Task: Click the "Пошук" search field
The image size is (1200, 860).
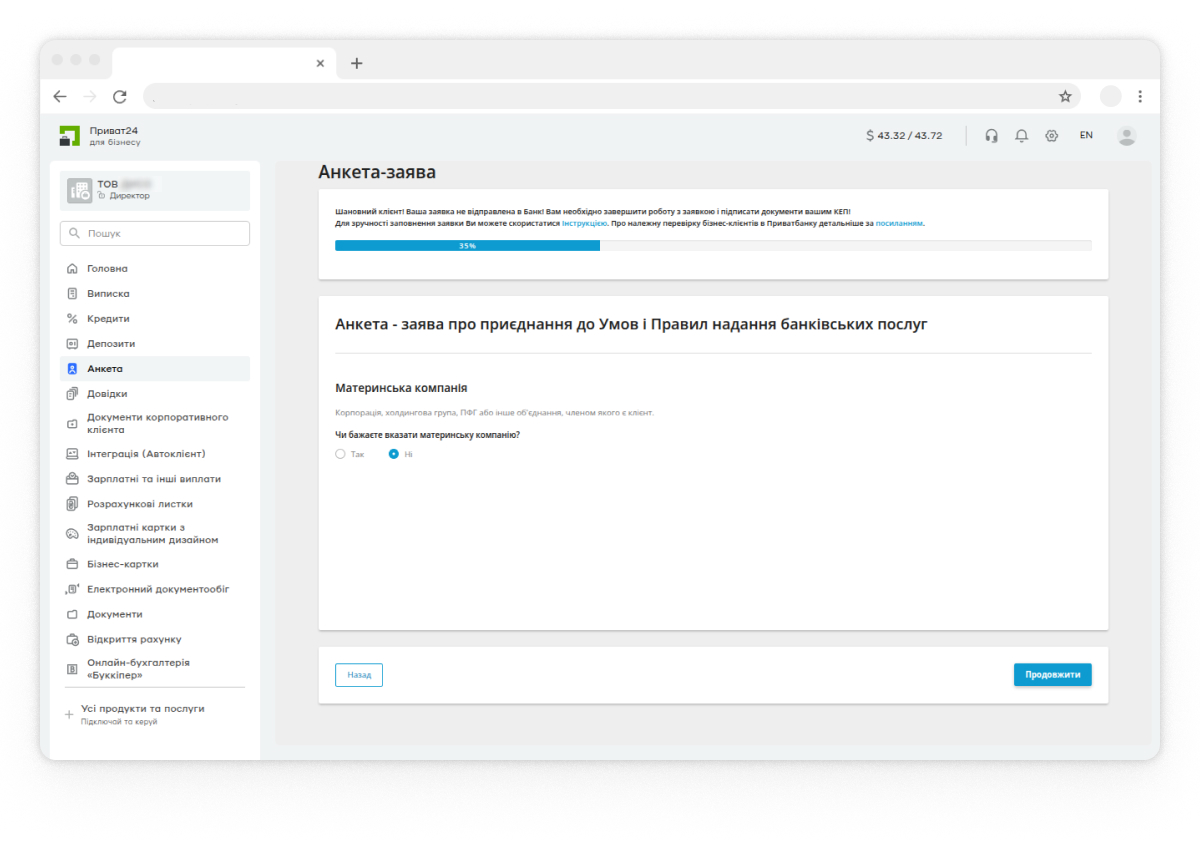Action: (155, 233)
